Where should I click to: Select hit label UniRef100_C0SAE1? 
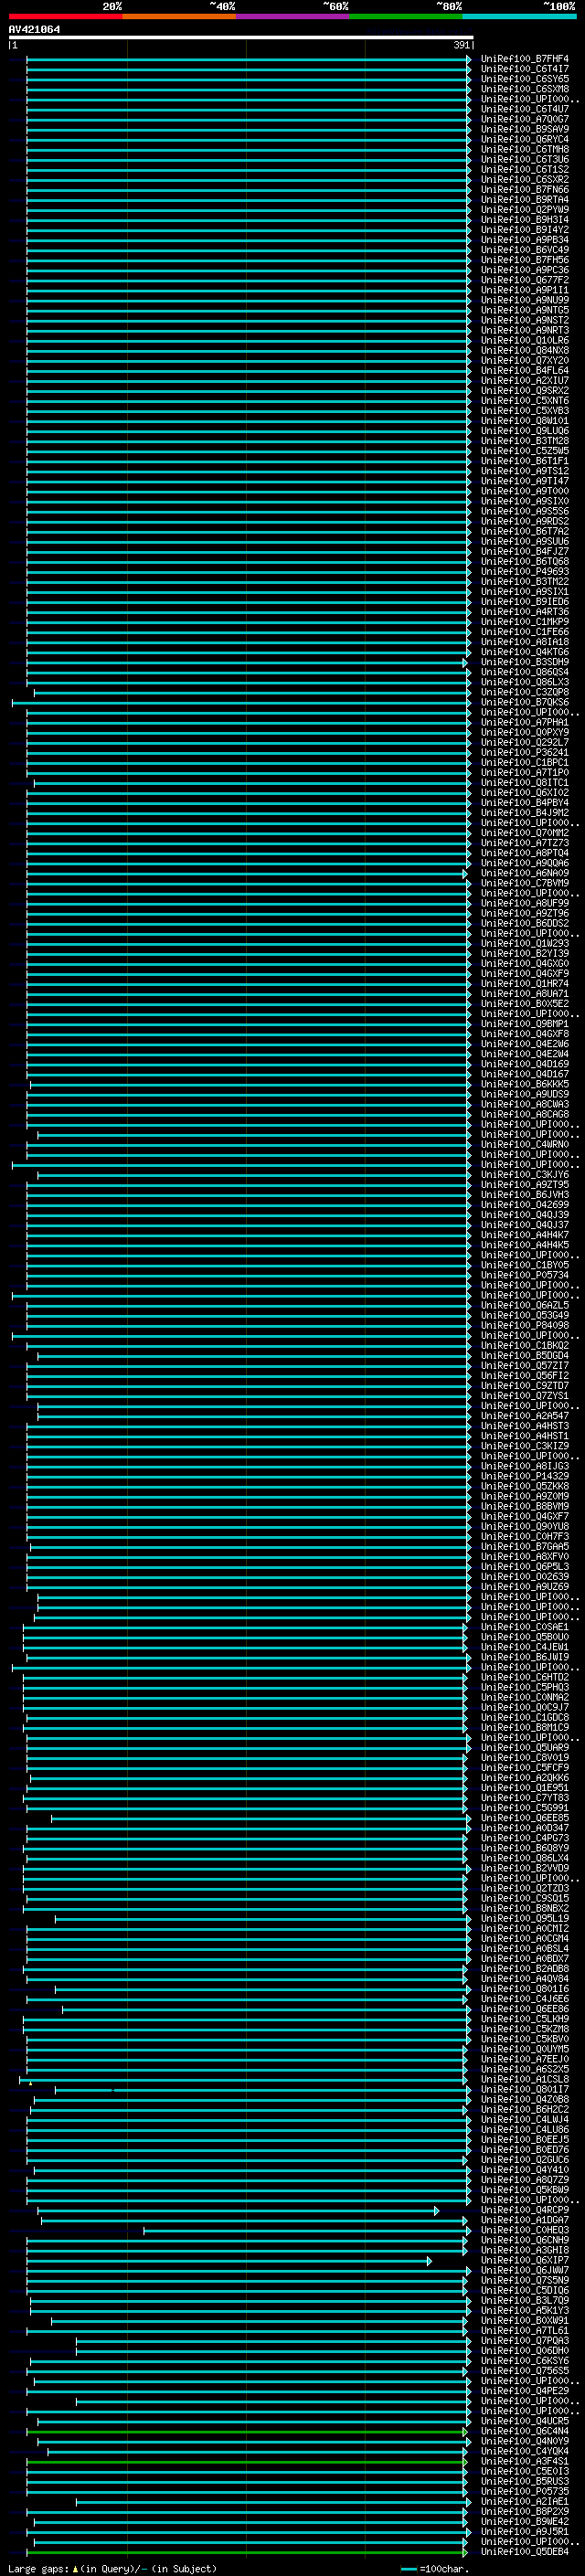pyautogui.click(x=524, y=1627)
